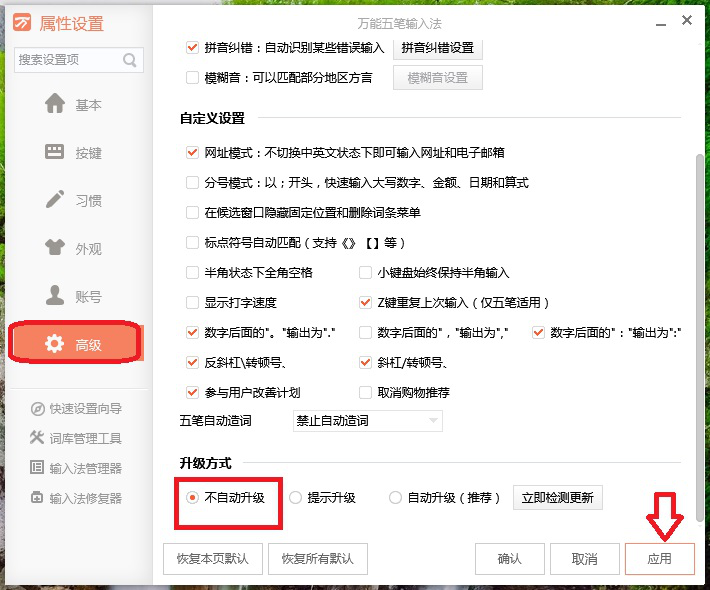The image size is (710, 590).
Task: Open 快速设置向导 link
Action: pos(76,409)
